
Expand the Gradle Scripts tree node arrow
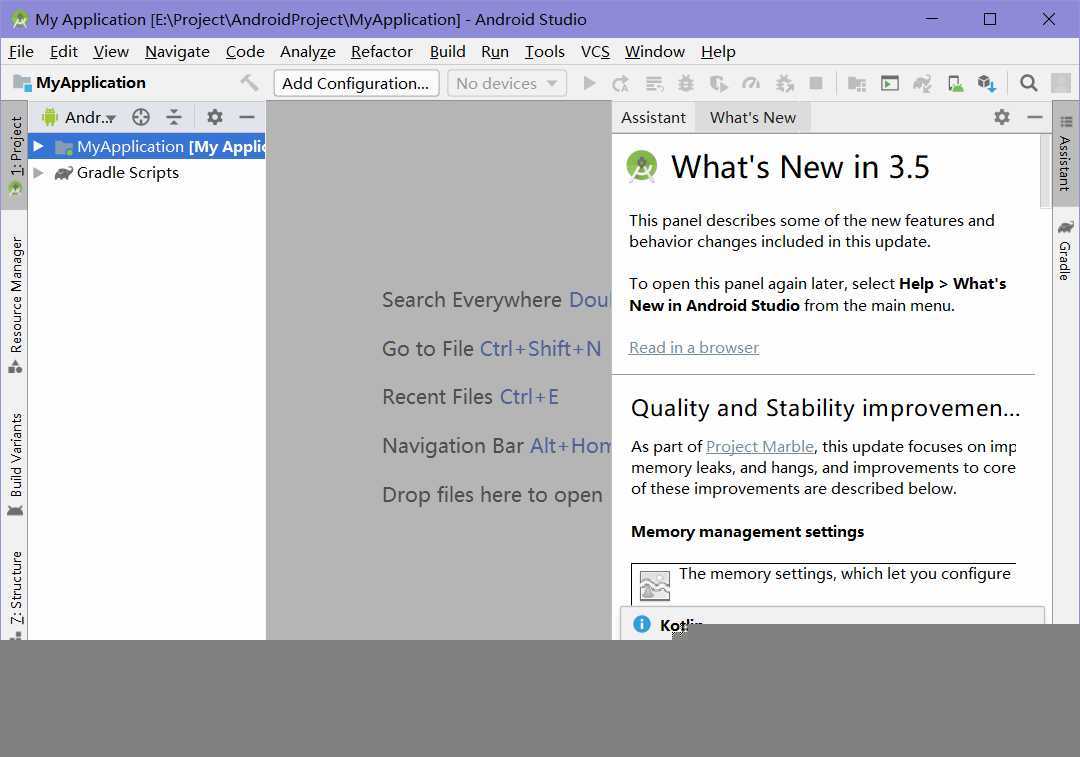(39, 172)
